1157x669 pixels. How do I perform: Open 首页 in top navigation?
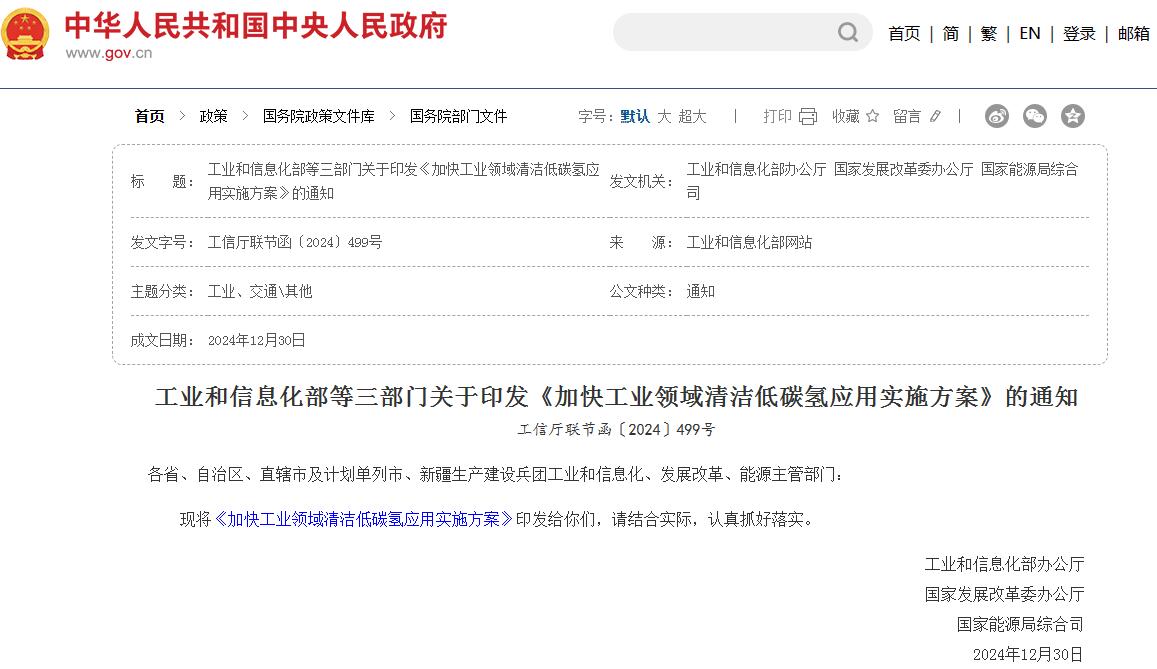[904, 34]
